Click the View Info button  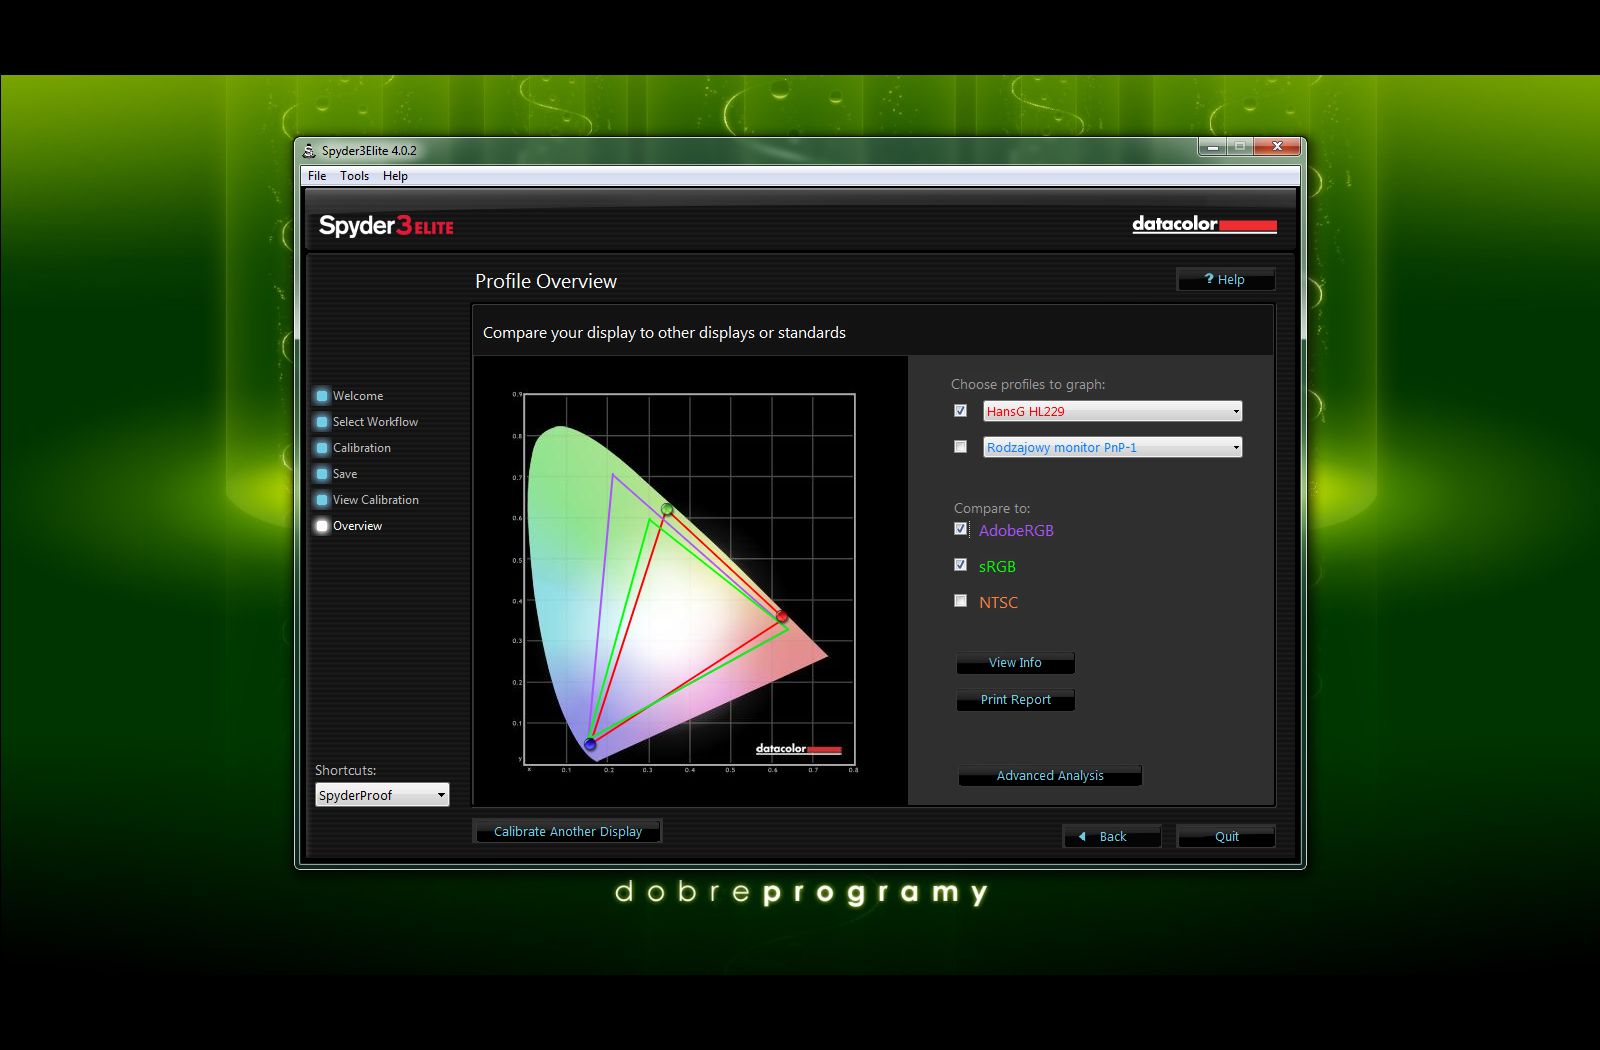click(1015, 663)
